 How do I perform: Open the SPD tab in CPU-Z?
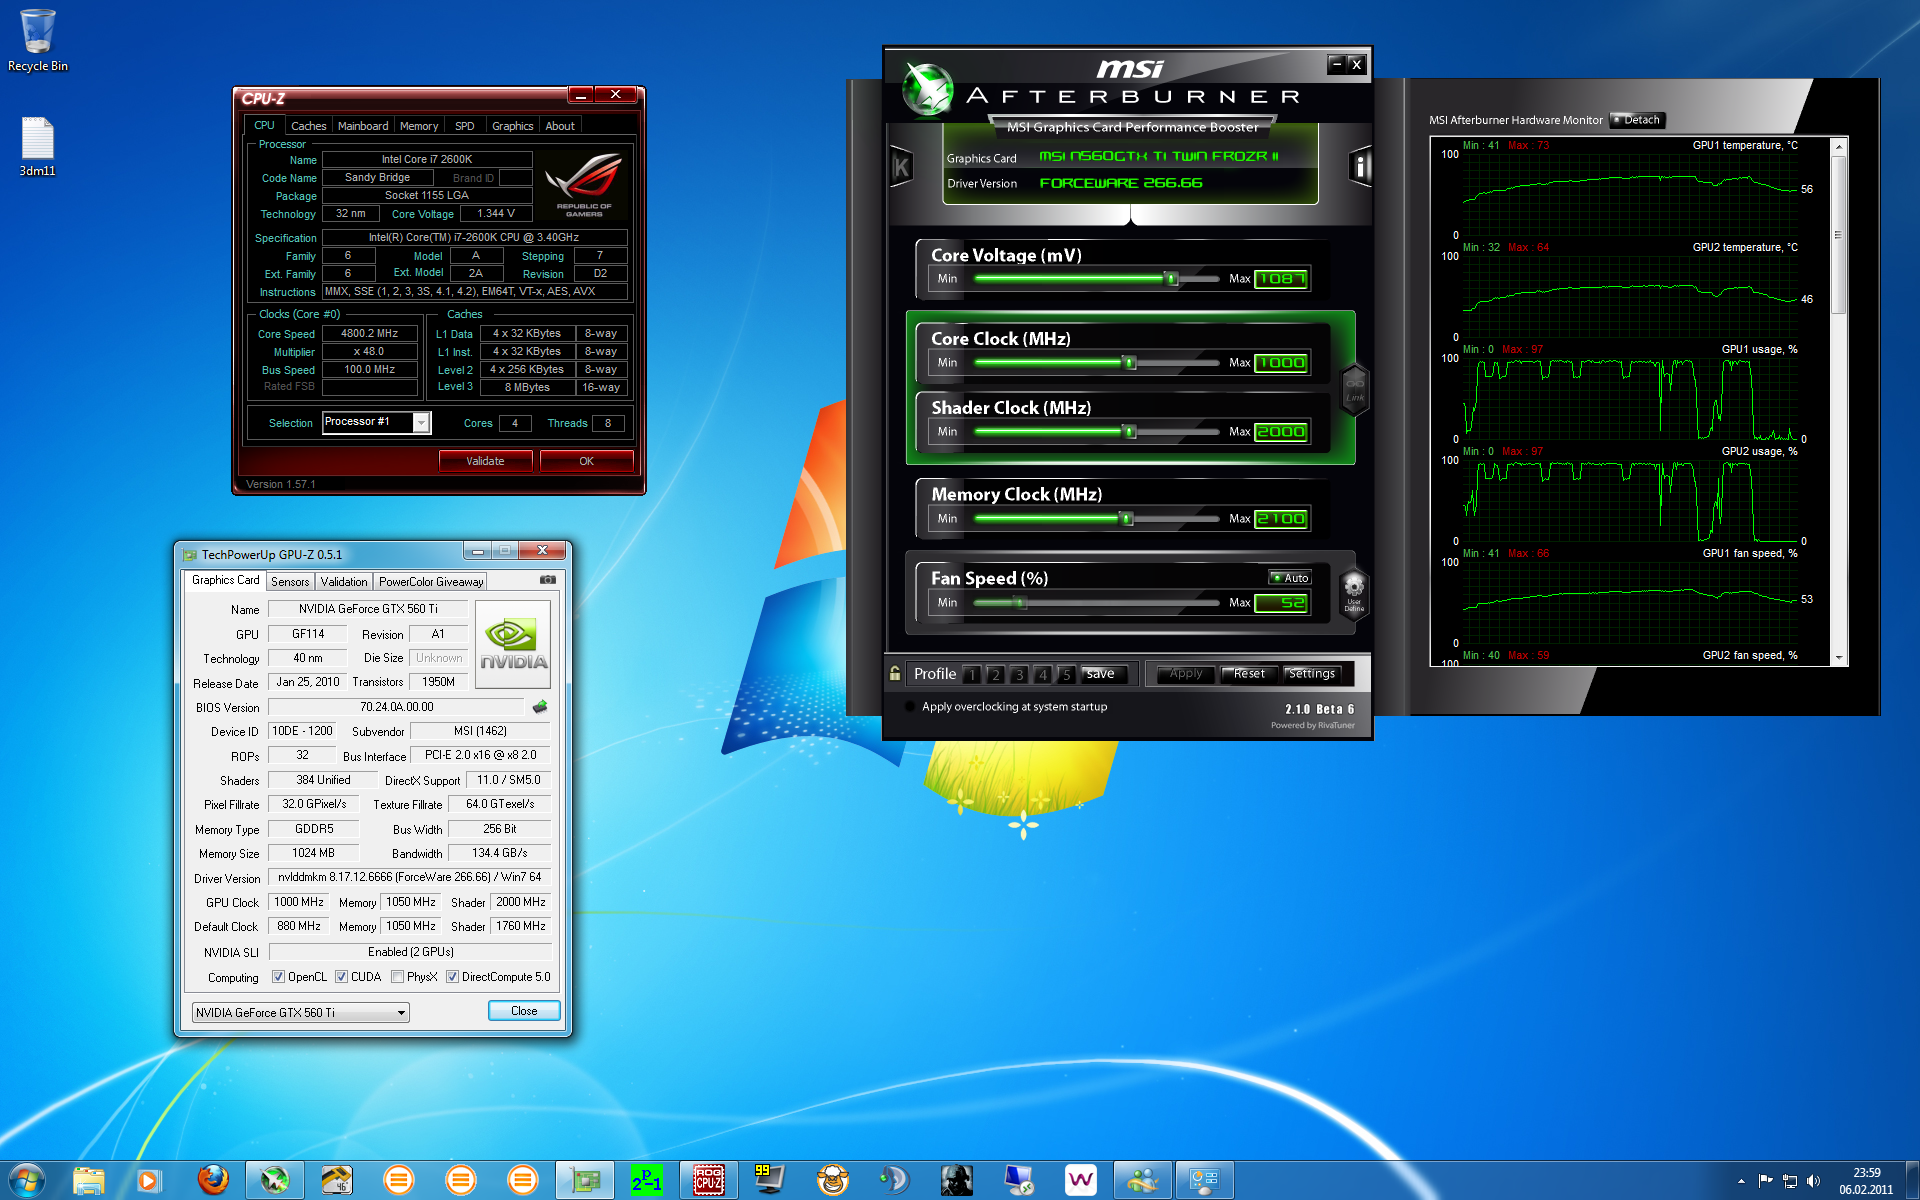pyautogui.click(x=465, y=126)
